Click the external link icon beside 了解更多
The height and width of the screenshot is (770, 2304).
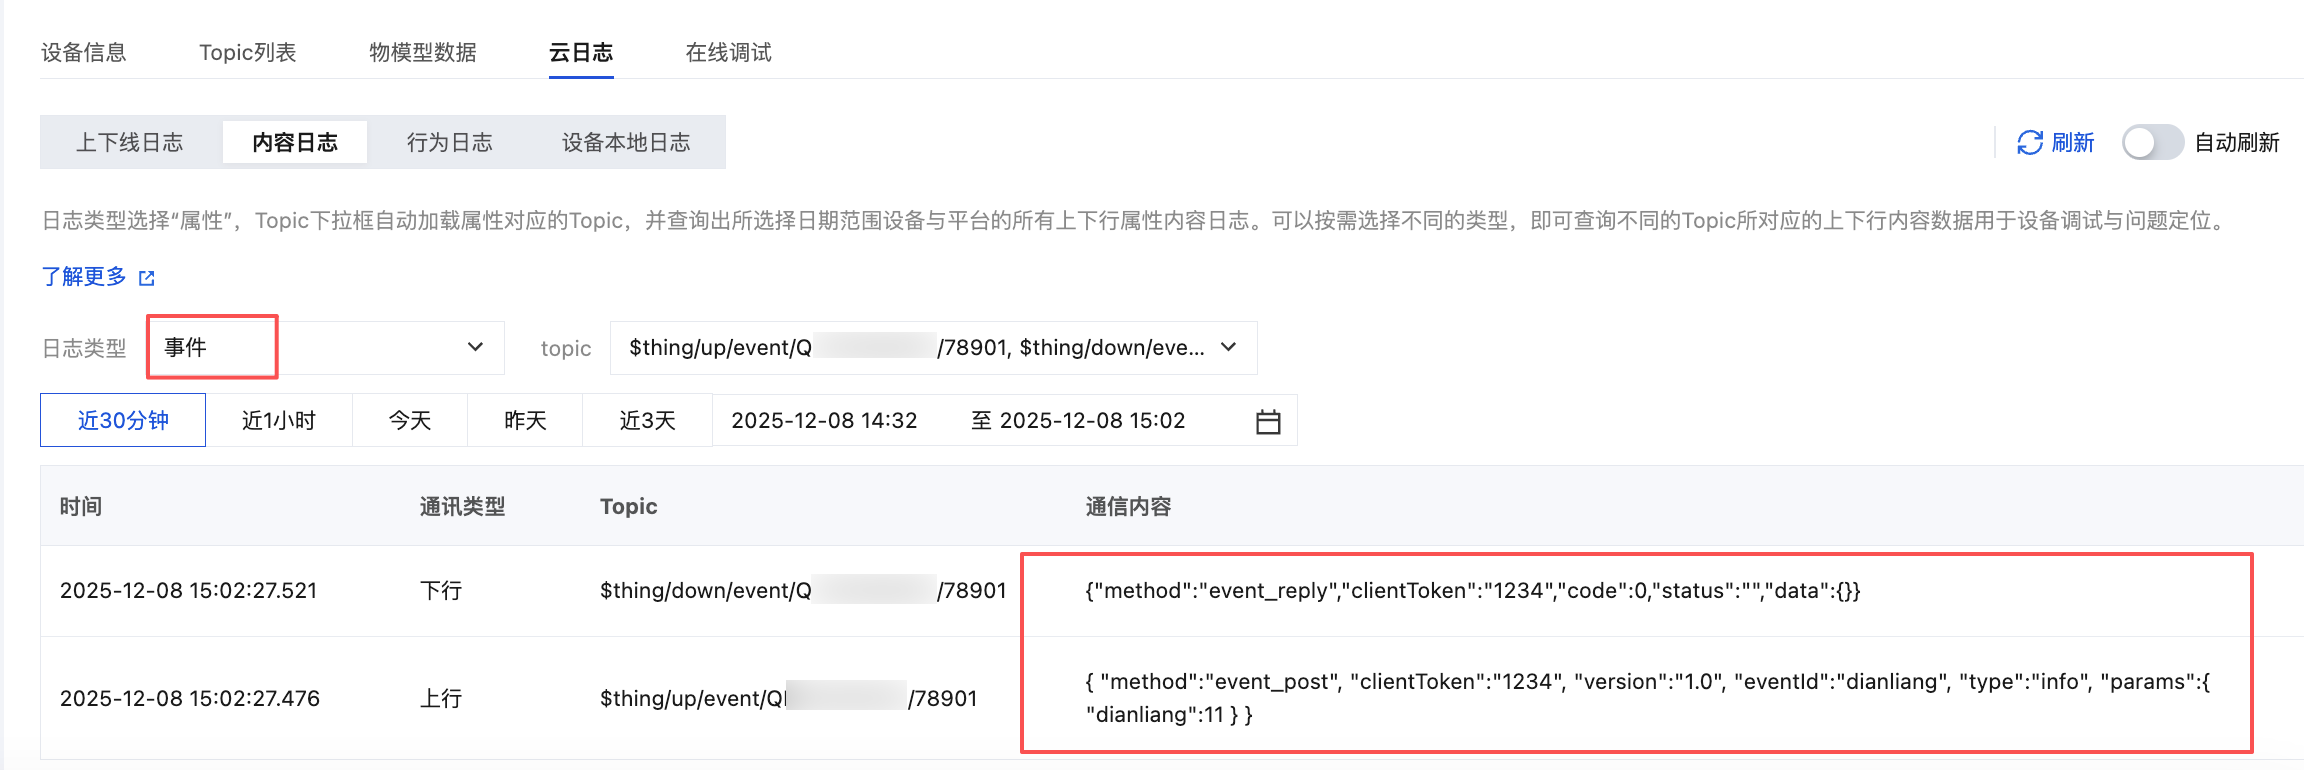tap(147, 278)
